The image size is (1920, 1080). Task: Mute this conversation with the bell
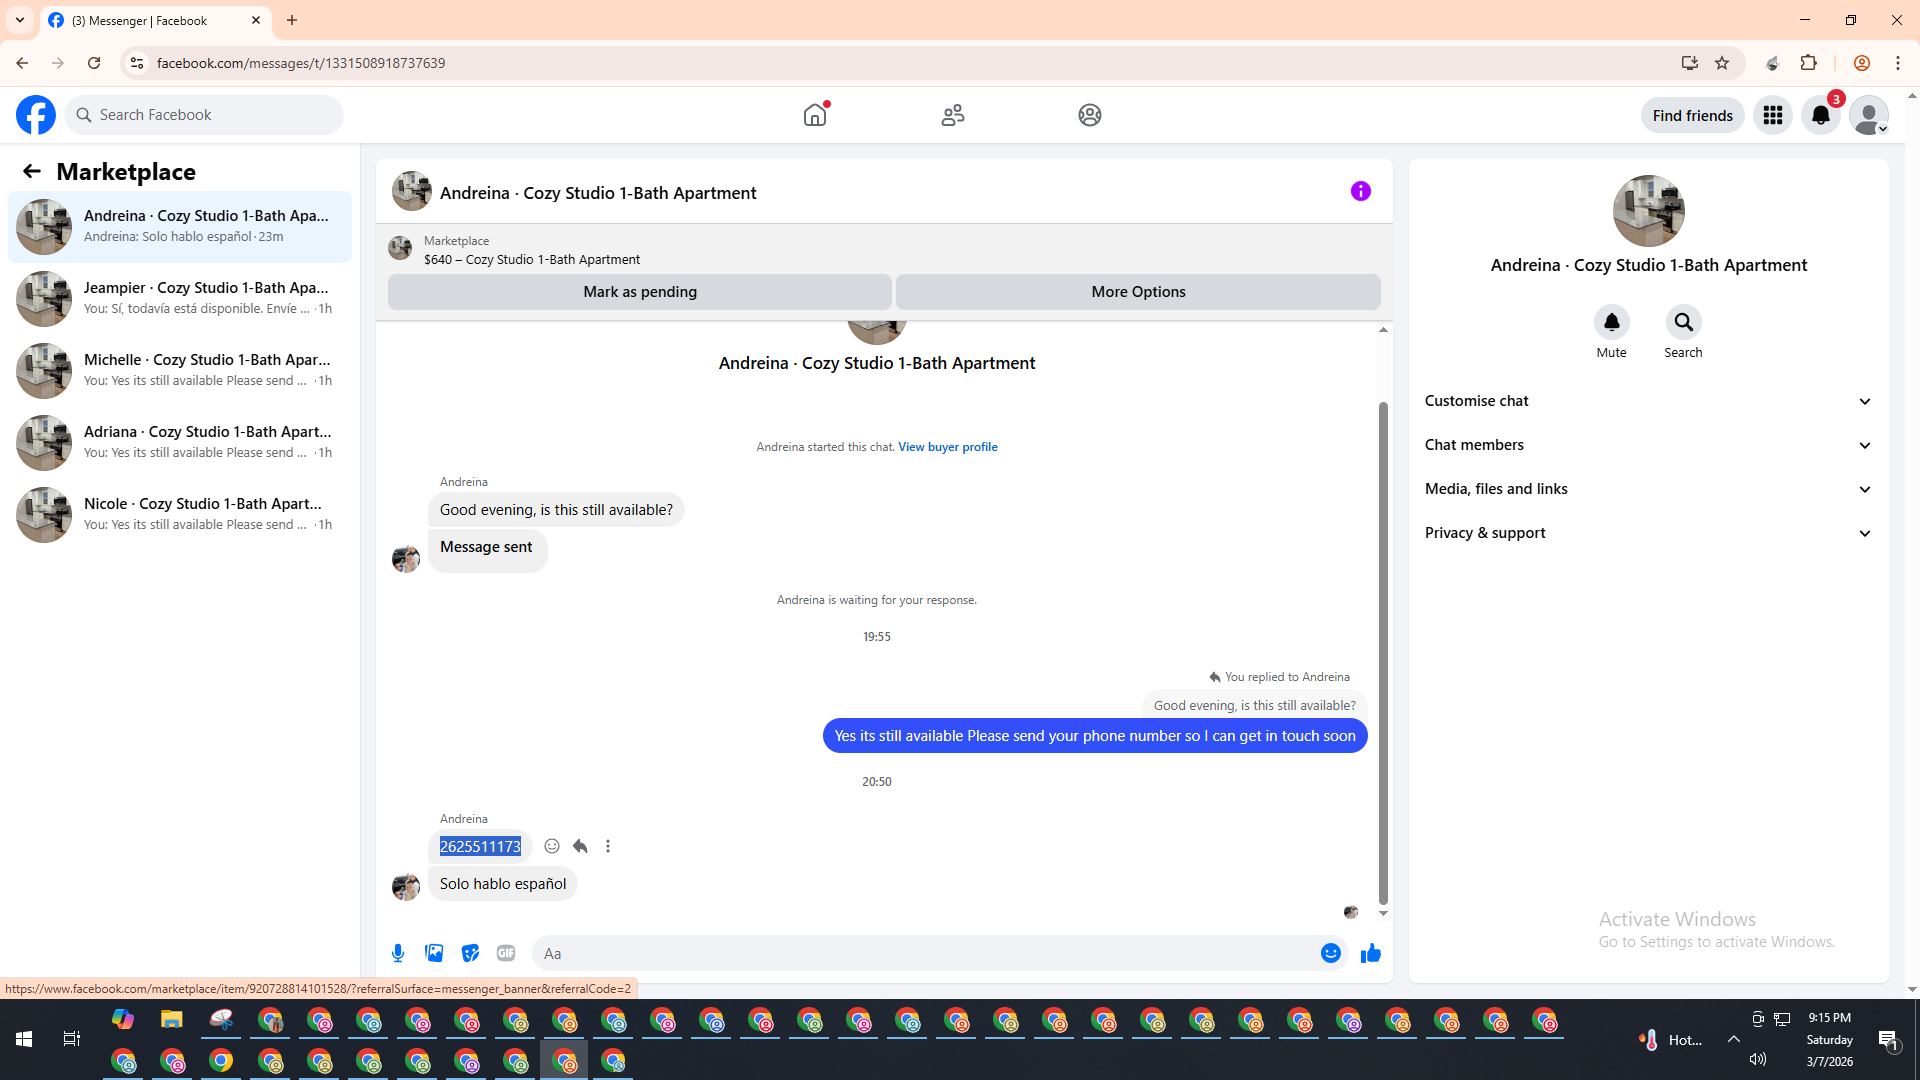tap(1611, 322)
